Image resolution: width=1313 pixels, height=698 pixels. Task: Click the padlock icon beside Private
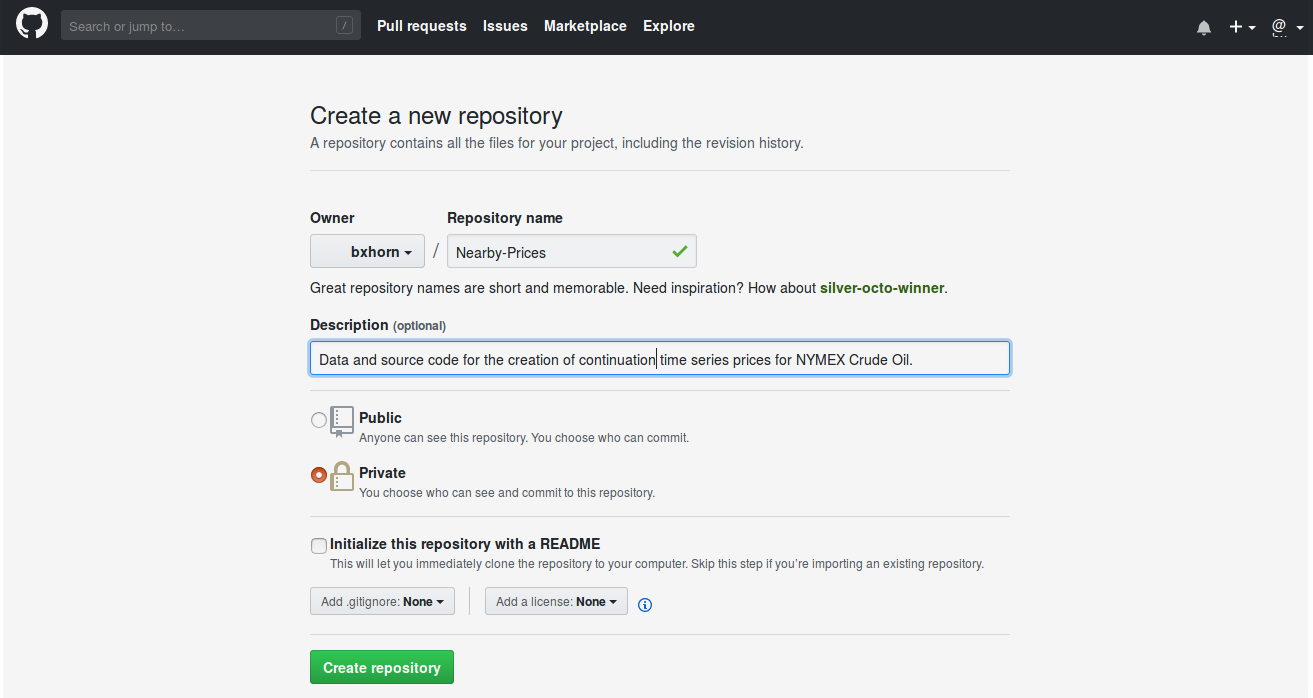(x=341, y=475)
